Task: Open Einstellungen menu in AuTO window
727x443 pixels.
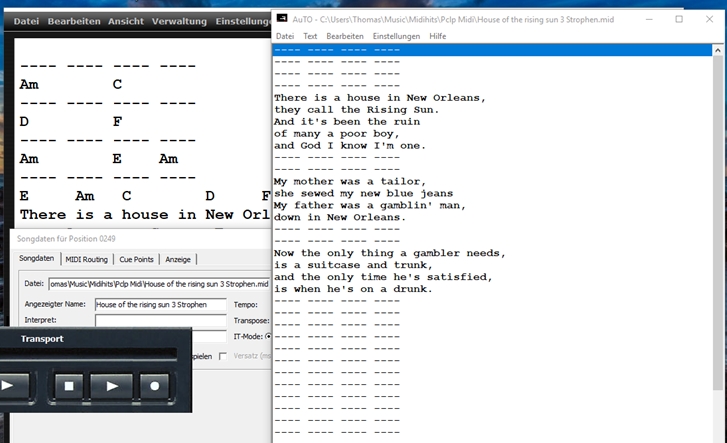Action: (x=396, y=36)
